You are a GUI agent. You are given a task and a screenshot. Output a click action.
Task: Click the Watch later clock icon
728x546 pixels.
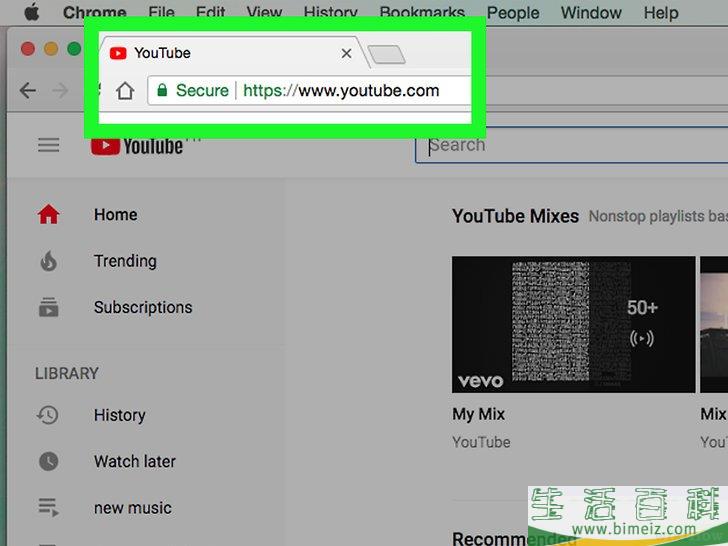tap(49, 461)
